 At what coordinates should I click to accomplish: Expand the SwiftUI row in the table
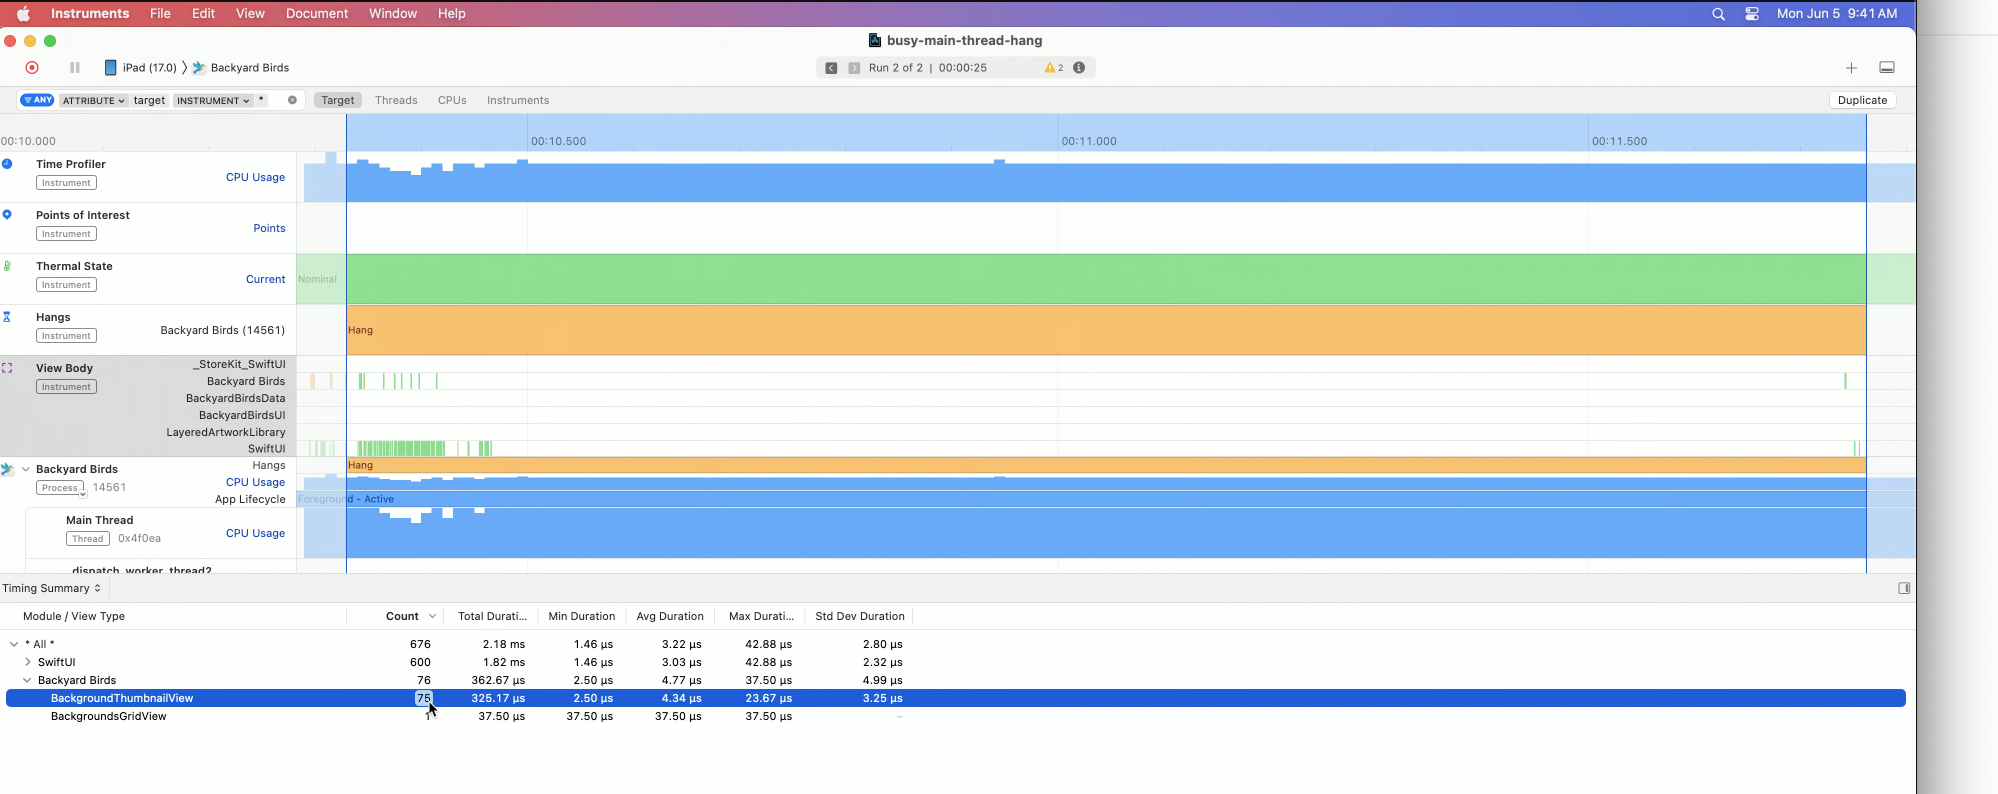(28, 662)
